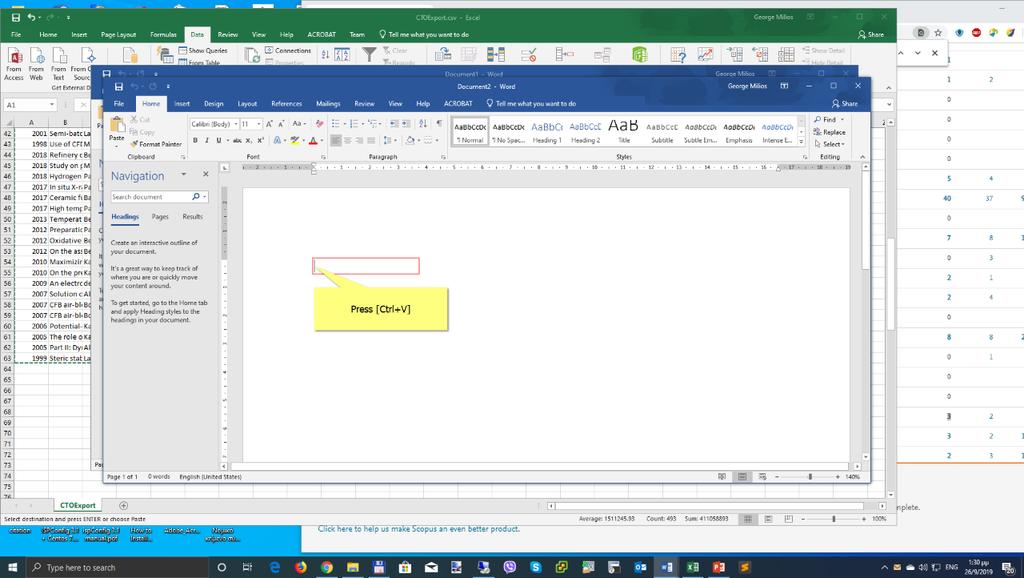Open Word's Insert tab
The width and height of the screenshot is (1024, 578).
(x=182, y=103)
